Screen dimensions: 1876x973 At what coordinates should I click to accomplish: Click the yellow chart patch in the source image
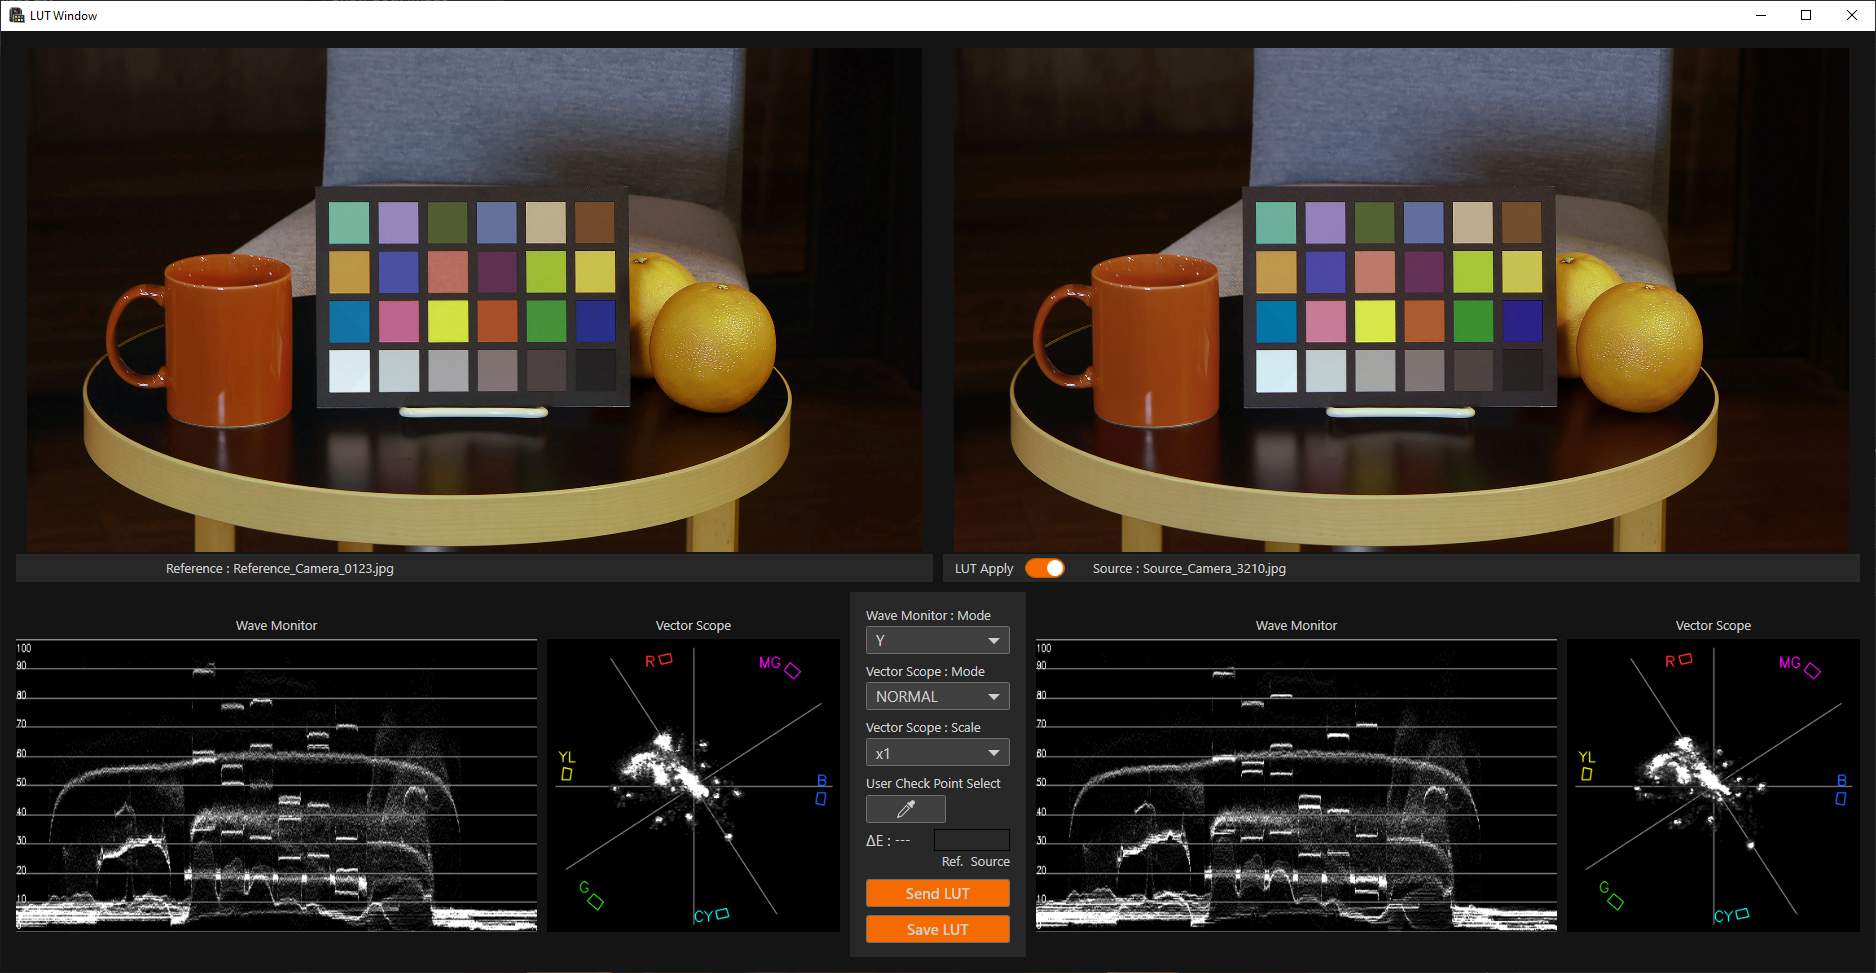pyautogui.click(x=1374, y=322)
